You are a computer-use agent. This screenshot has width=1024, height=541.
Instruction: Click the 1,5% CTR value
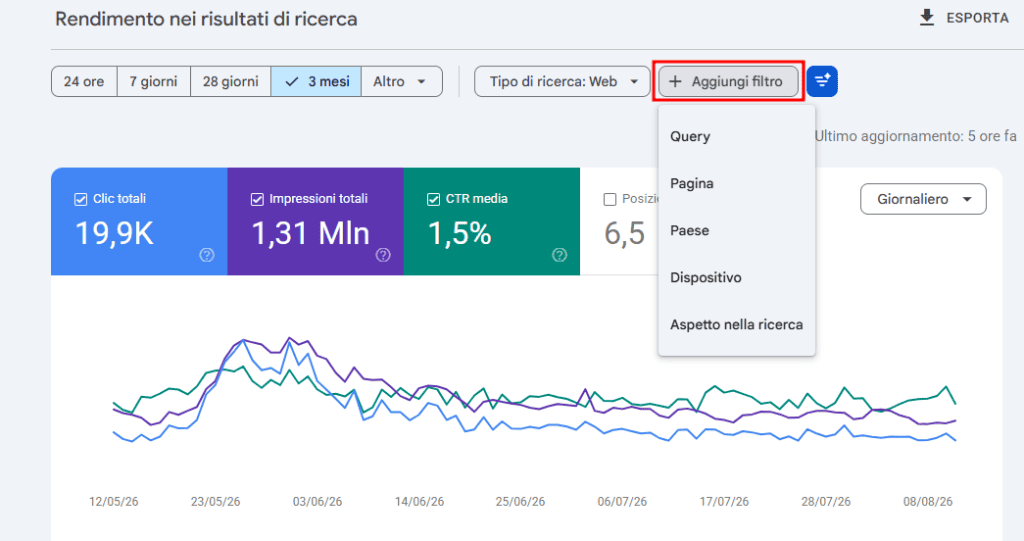tap(460, 233)
